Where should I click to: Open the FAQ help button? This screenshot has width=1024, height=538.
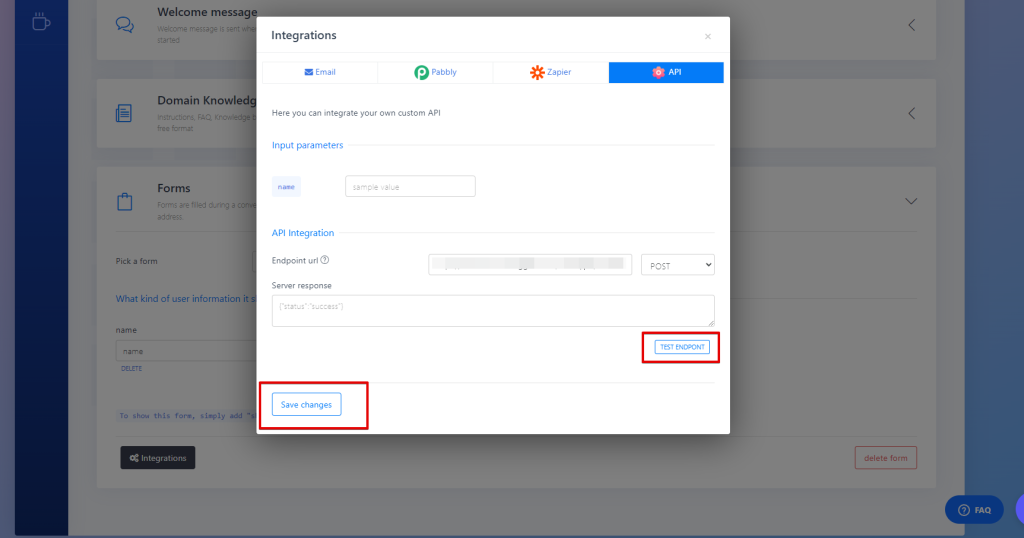[975, 510]
